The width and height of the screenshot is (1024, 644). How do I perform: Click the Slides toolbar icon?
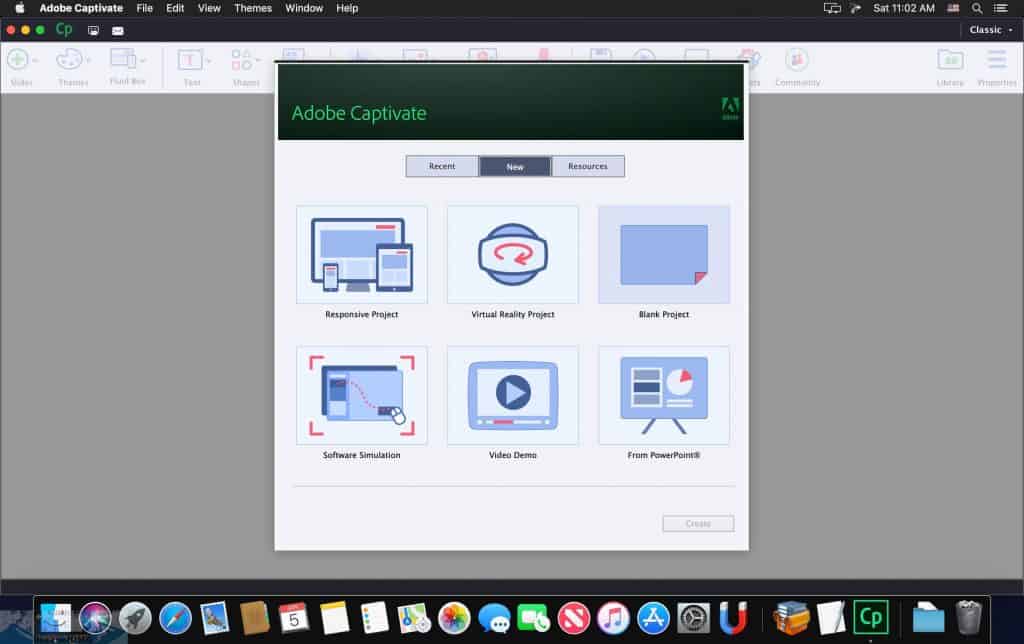tap(18, 60)
